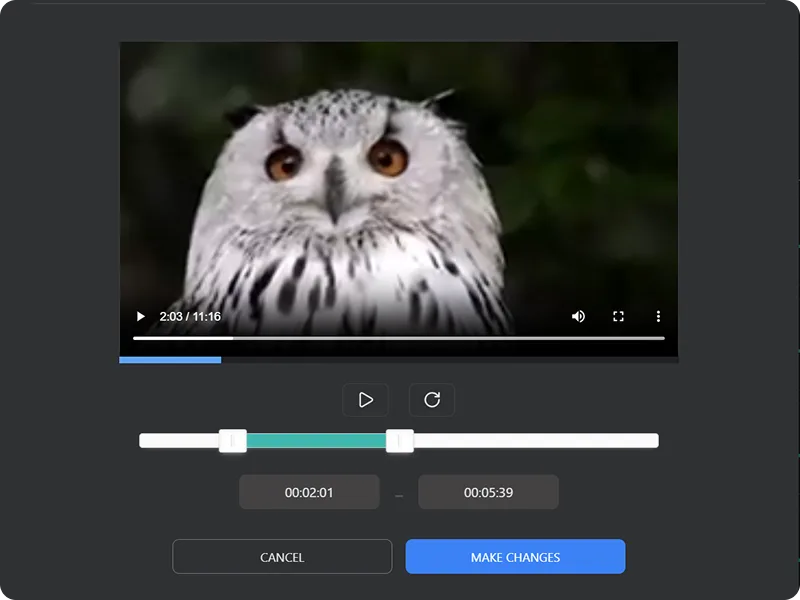Image resolution: width=800 pixels, height=600 pixels.
Task: Select the left trim handle
Action: click(232, 440)
